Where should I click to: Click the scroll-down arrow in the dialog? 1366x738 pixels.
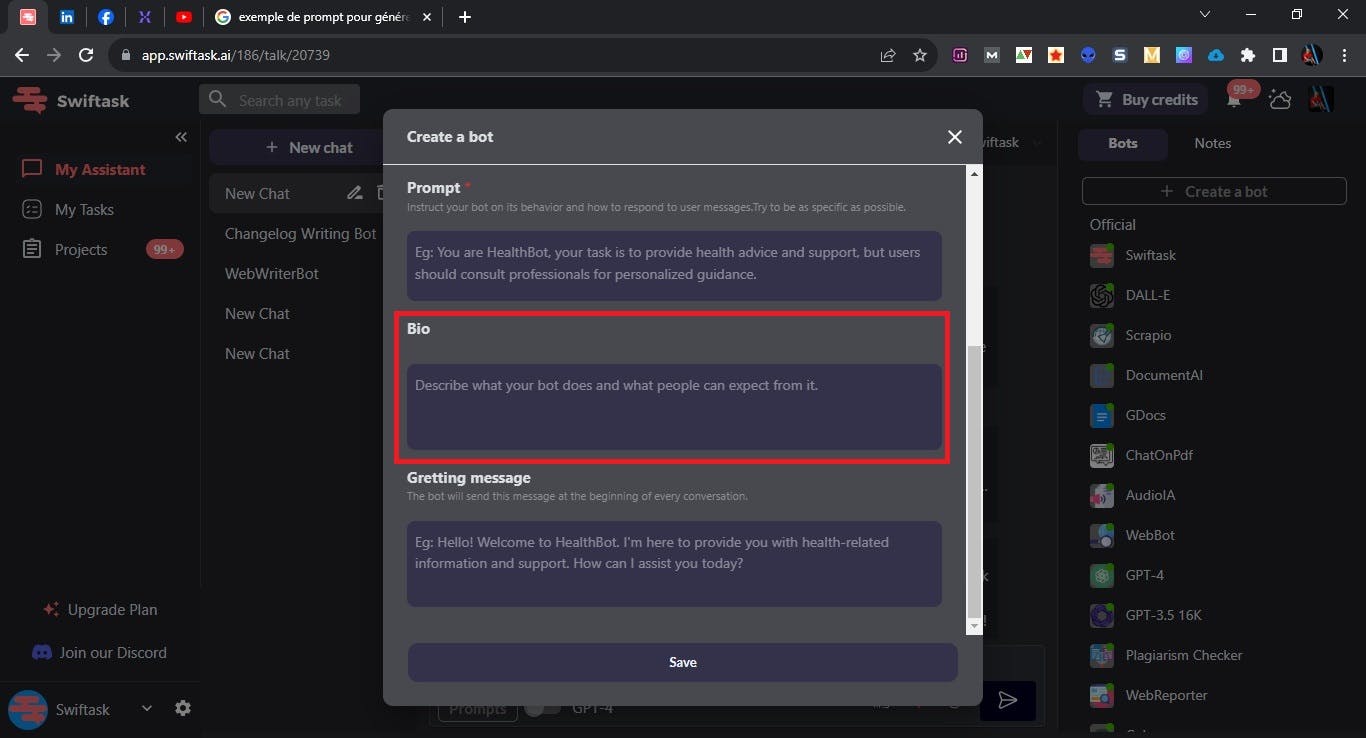coord(974,626)
